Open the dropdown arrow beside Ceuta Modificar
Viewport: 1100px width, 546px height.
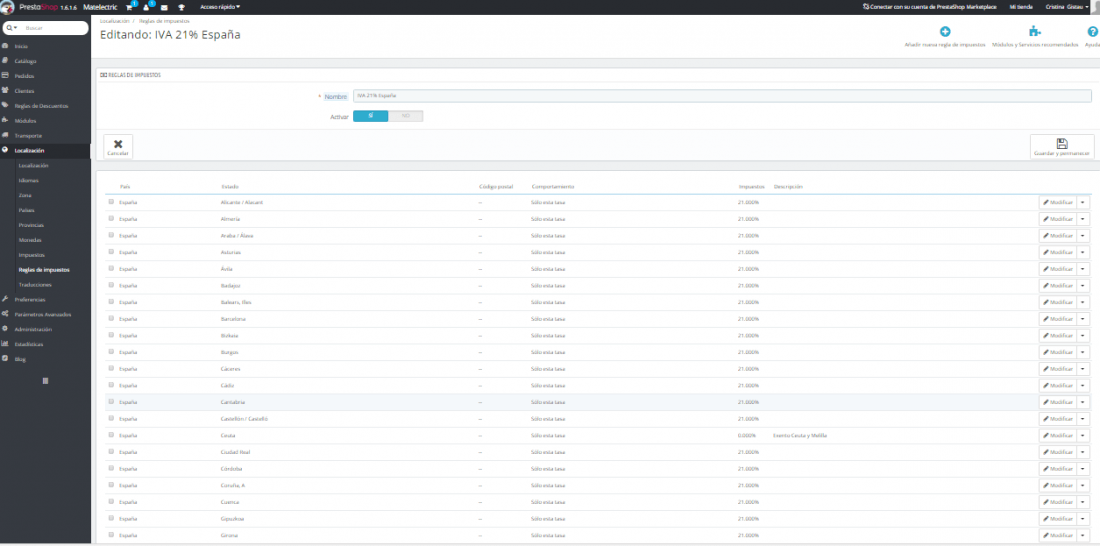1082,435
